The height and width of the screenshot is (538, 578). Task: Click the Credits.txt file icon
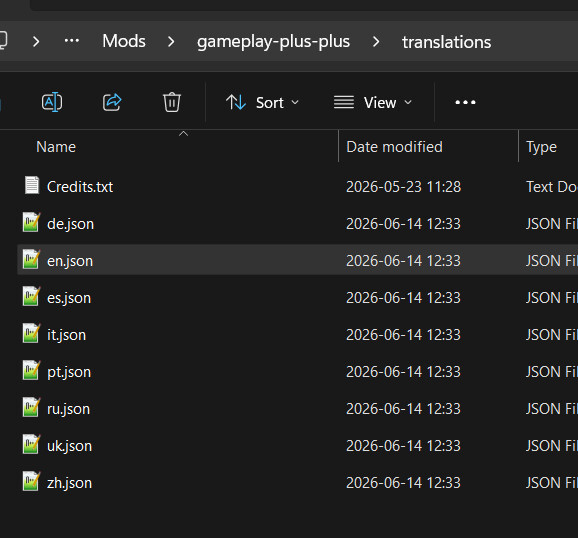32,185
